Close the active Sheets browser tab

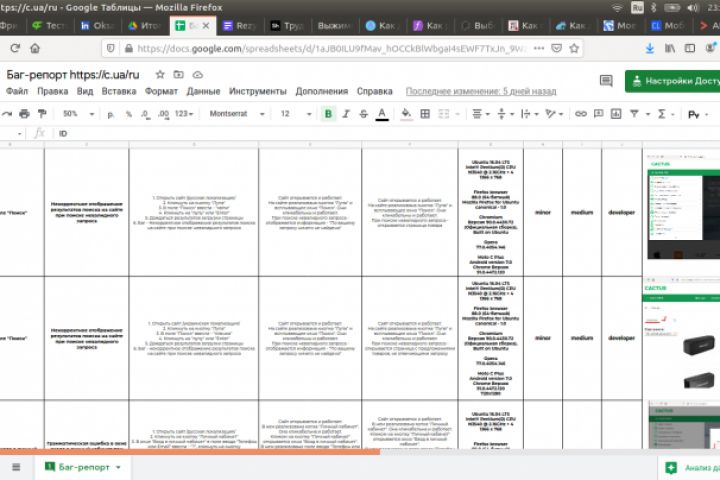[x=206, y=26]
